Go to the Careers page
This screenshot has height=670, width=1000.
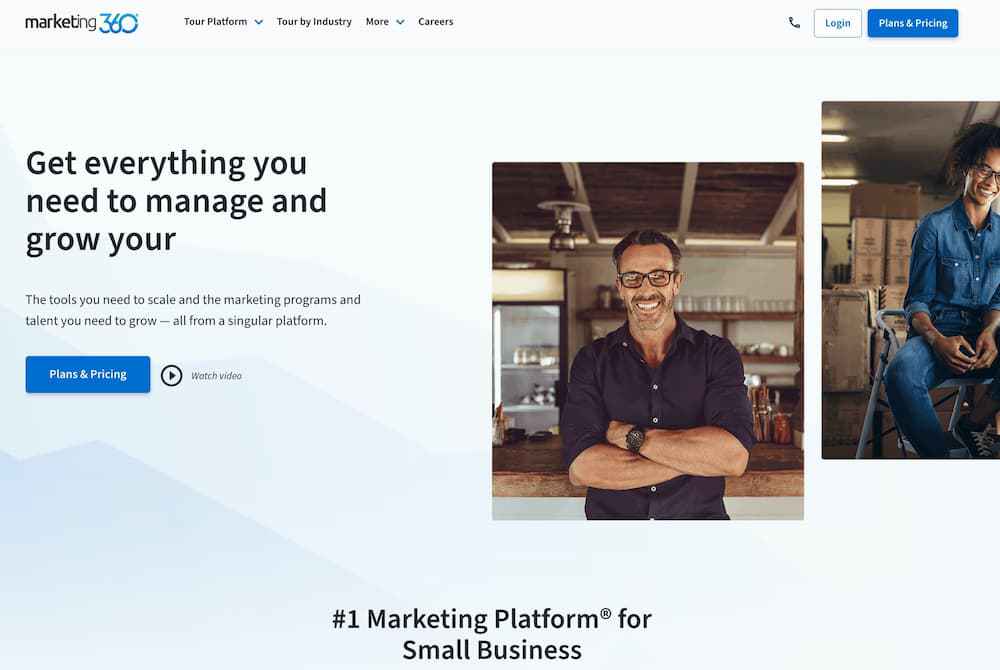pos(436,22)
